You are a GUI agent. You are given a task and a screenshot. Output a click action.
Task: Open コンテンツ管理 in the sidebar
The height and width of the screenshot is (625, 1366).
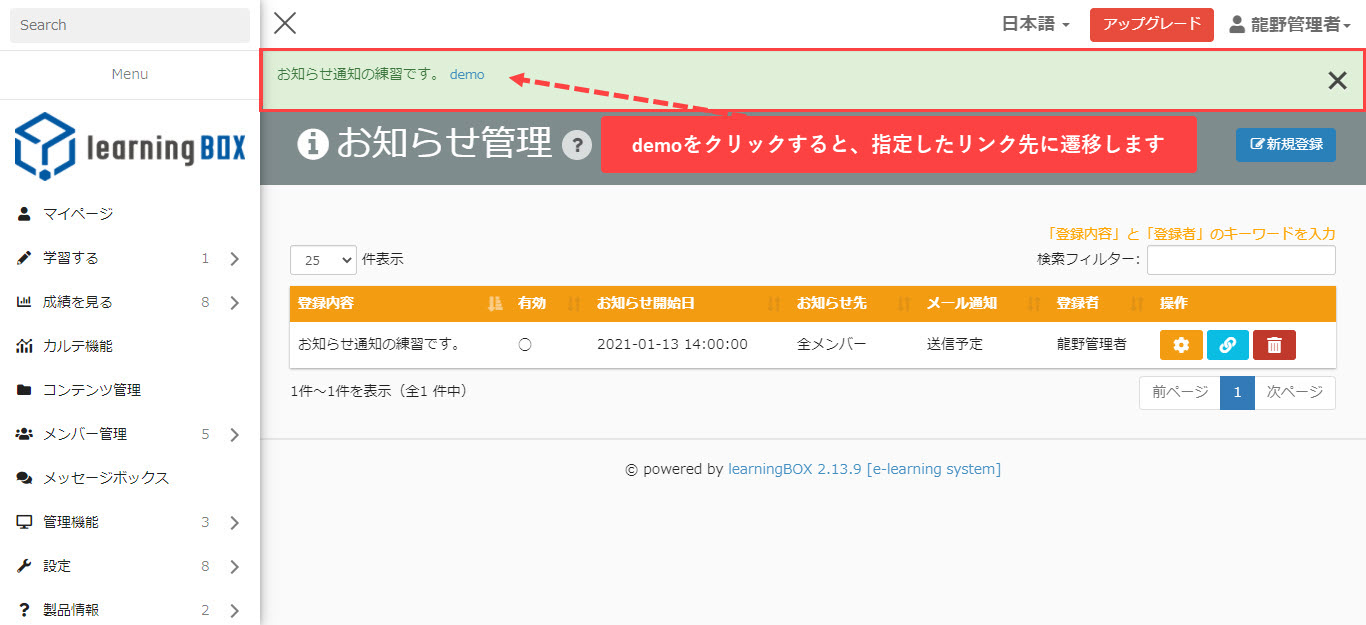tap(92, 390)
